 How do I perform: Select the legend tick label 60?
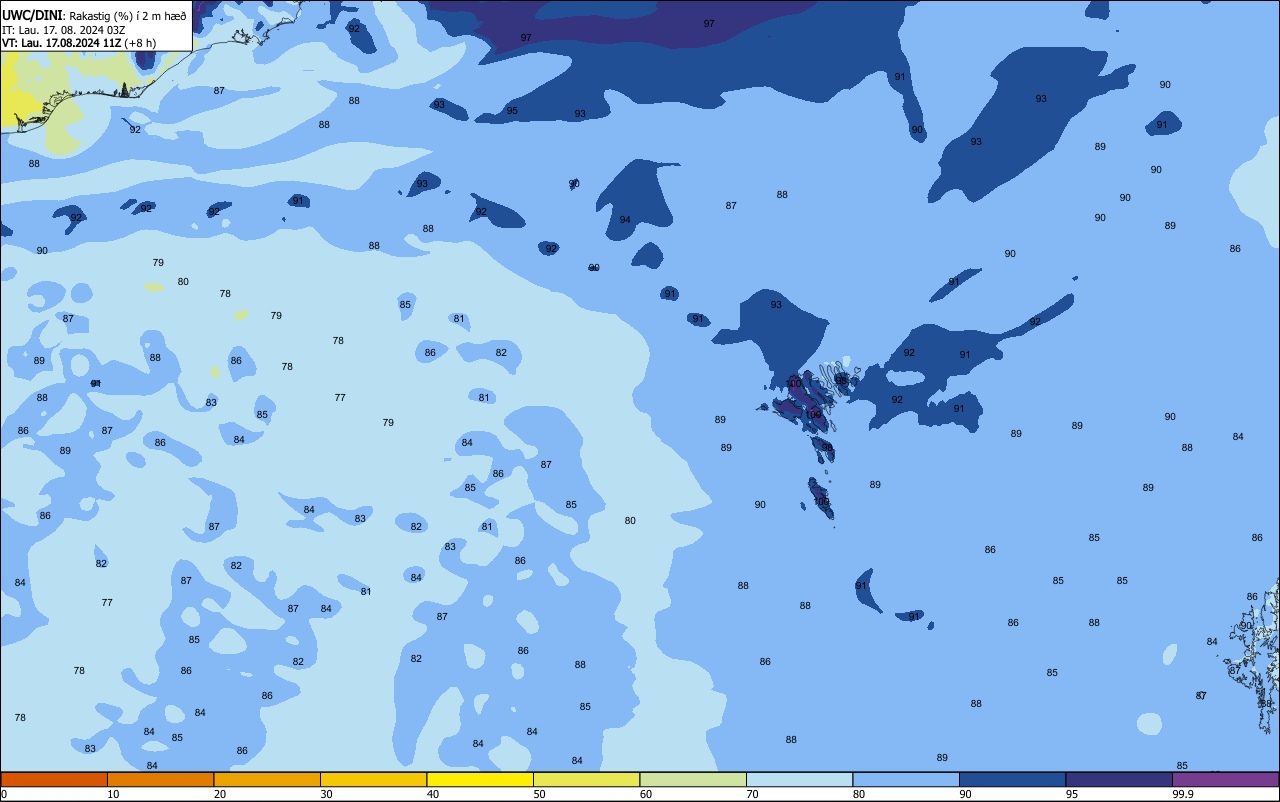click(646, 794)
